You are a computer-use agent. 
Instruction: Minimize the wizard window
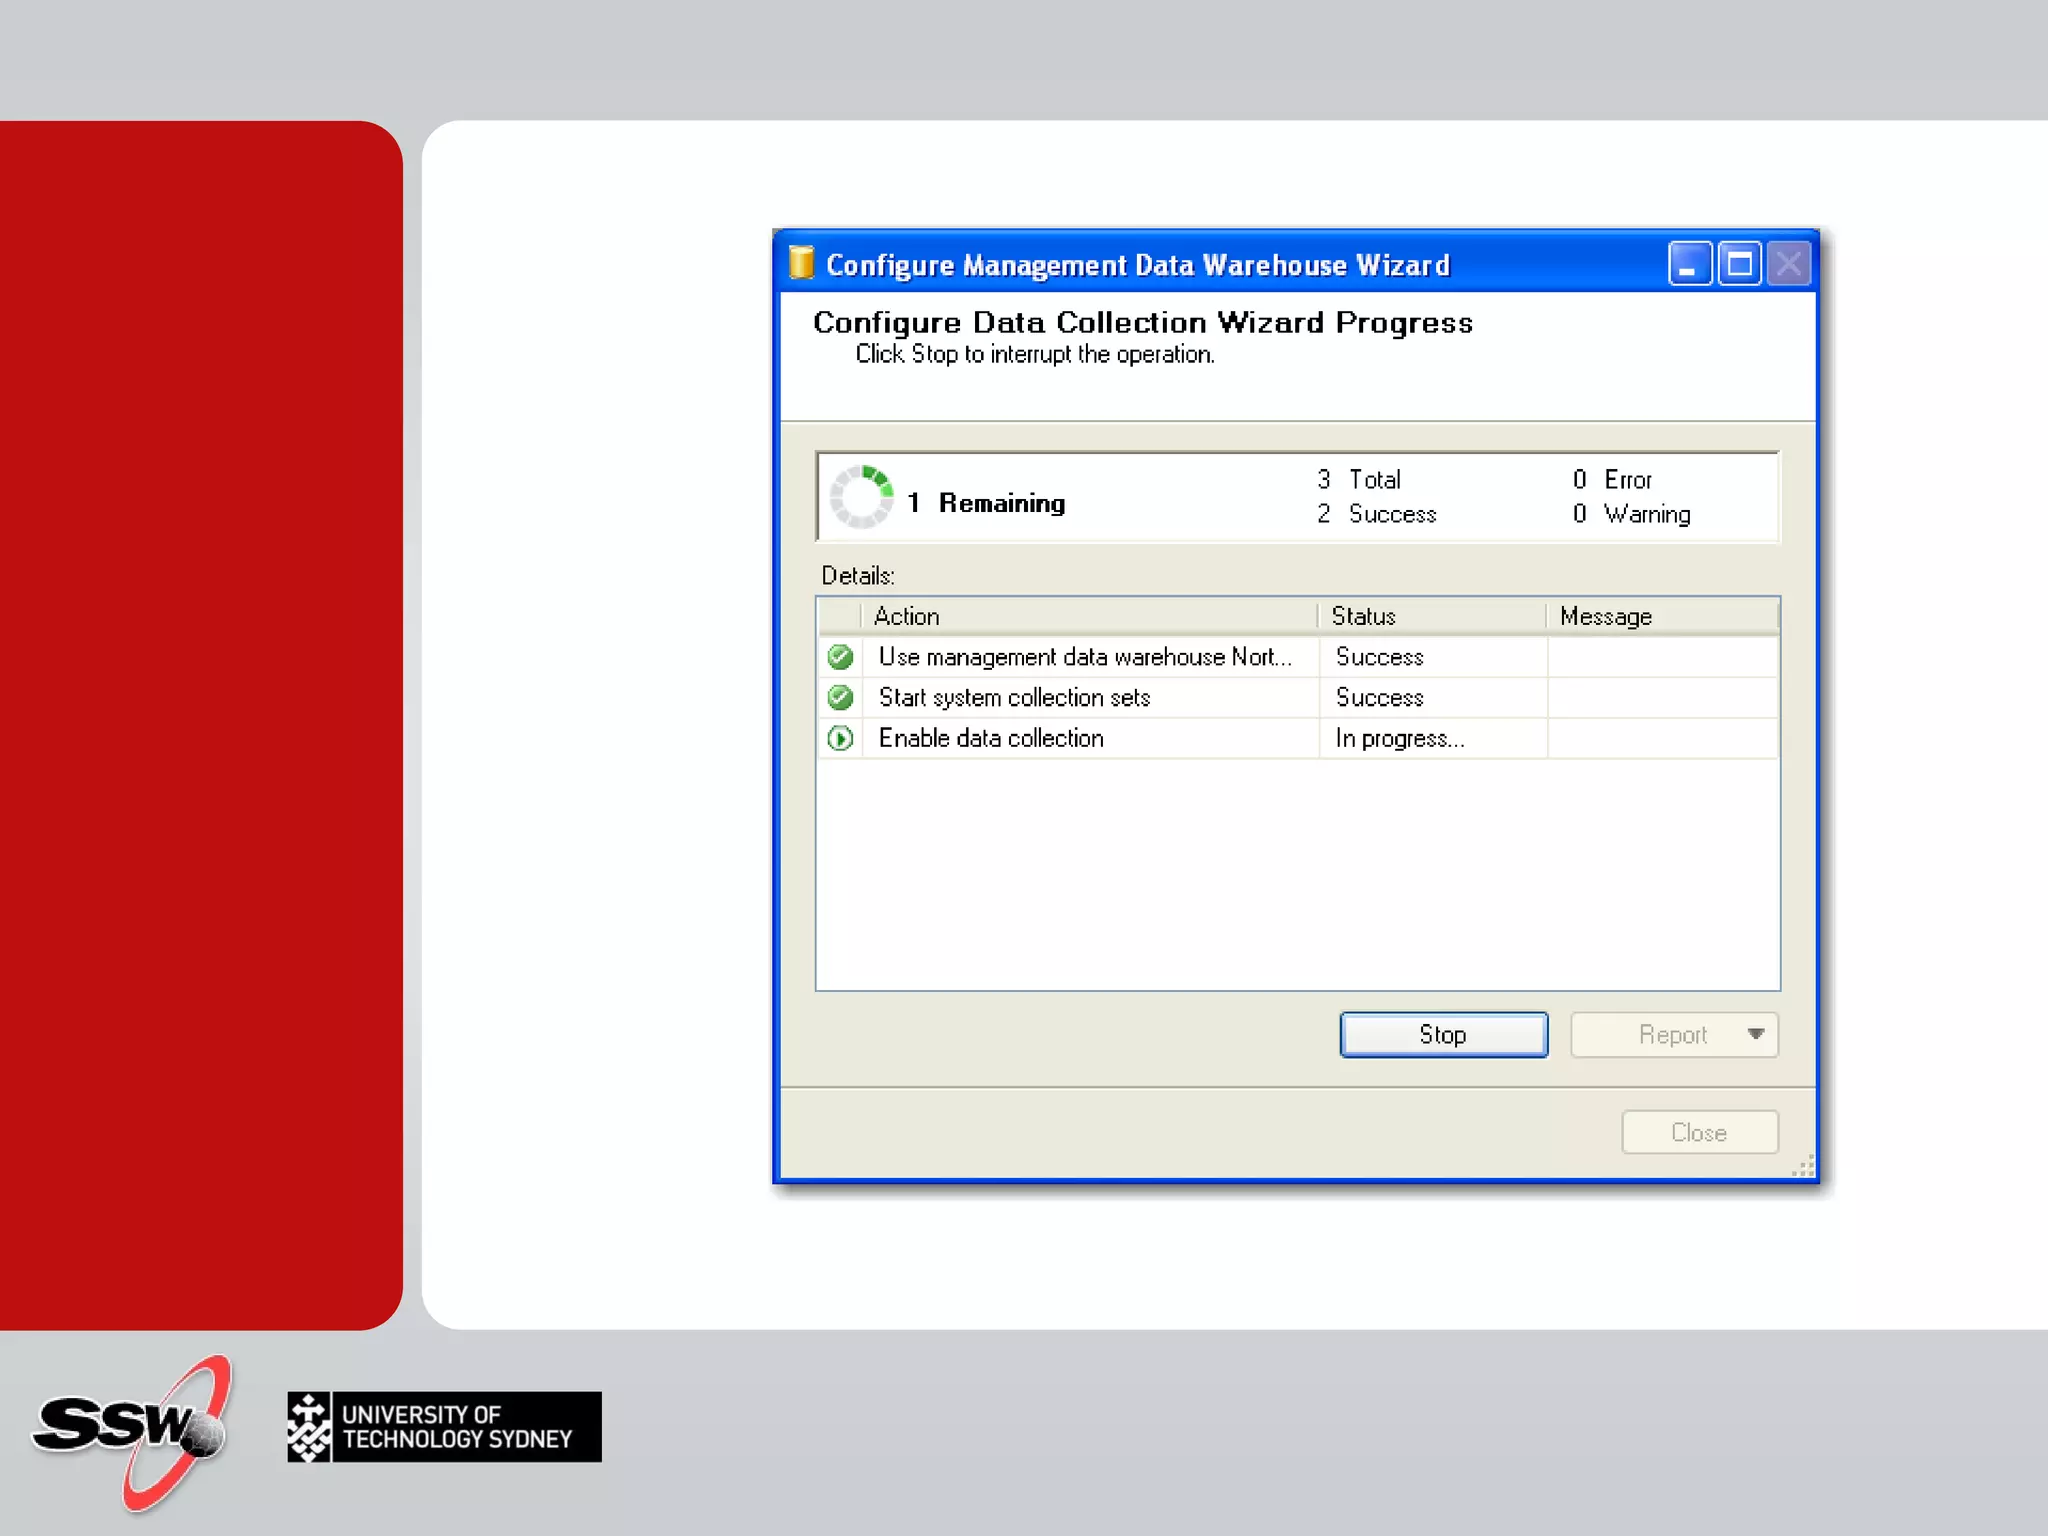1689,264
